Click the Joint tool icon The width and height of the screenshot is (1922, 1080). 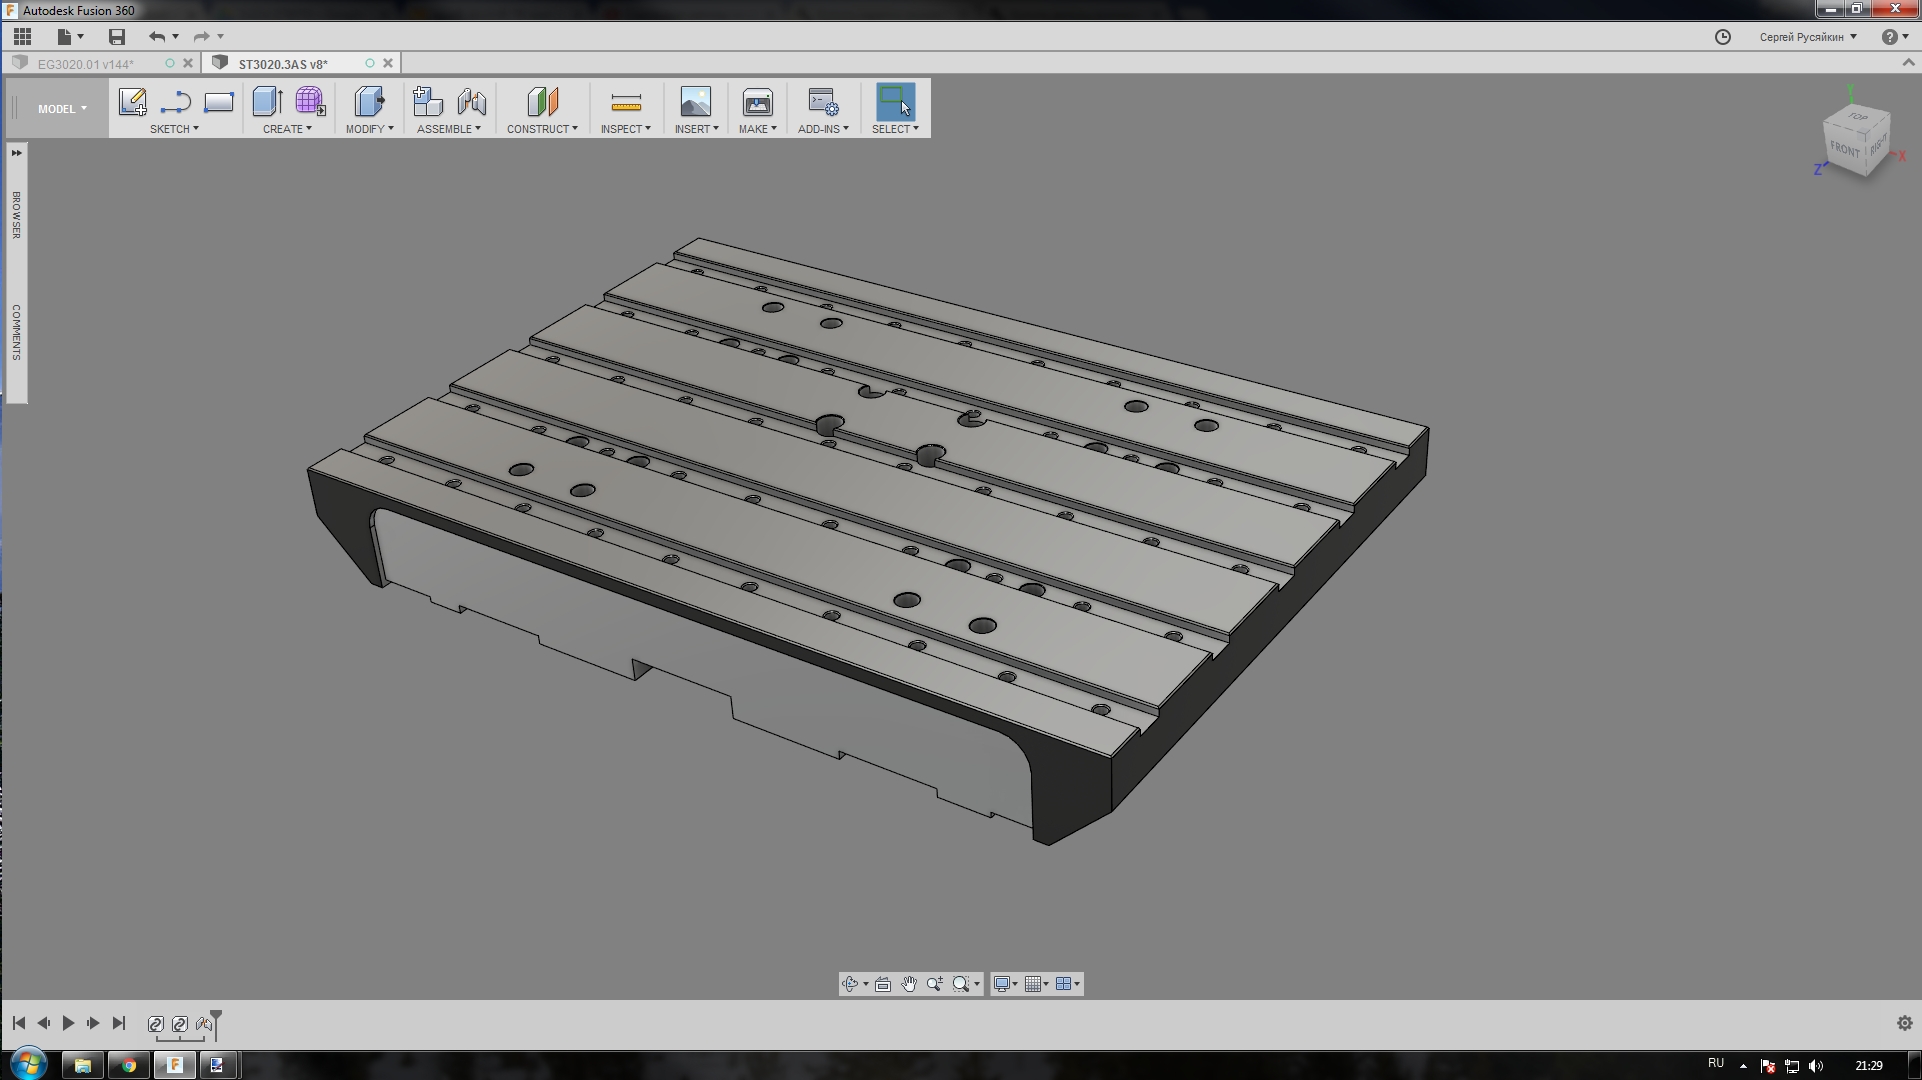[x=471, y=102]
